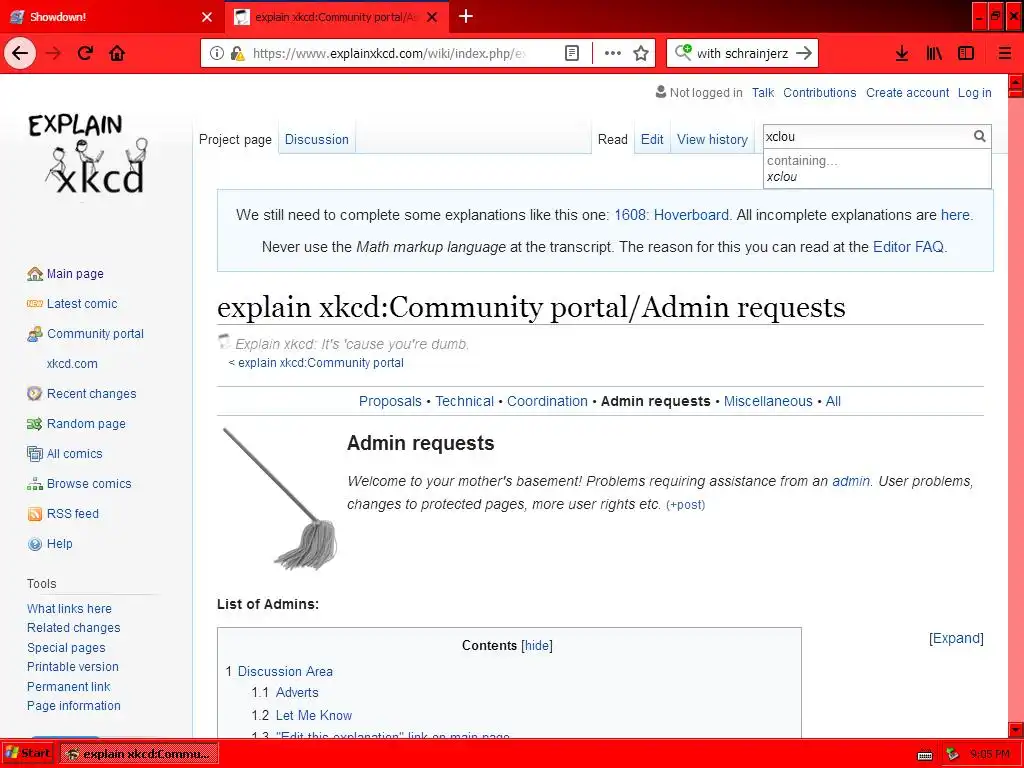Open Latest comic in the sidebar
Screen dimensions: 1024x768
[82, 304]
